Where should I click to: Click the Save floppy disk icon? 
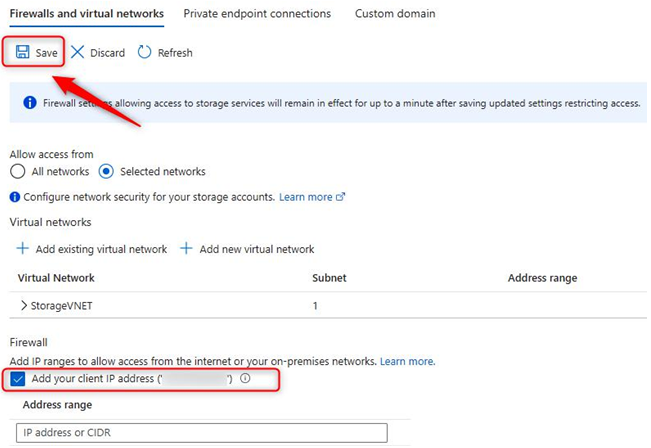22,52
